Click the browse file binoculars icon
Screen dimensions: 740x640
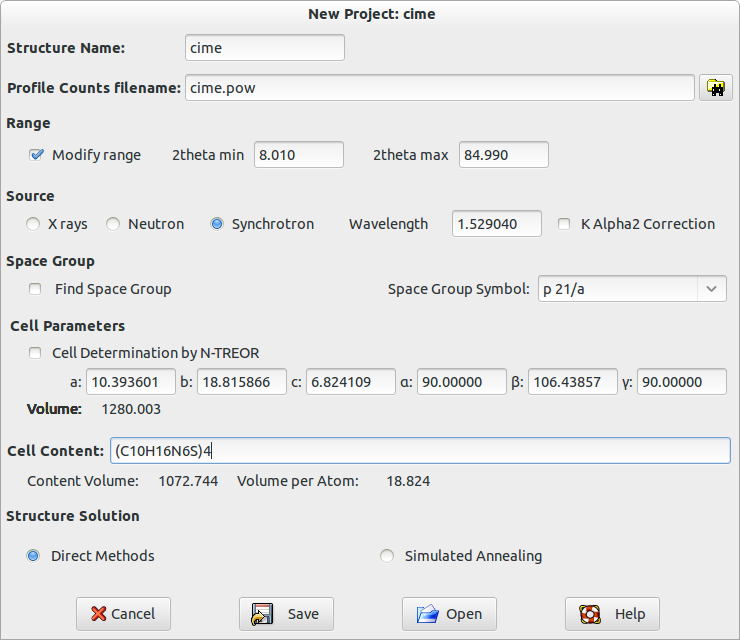pyautogui.click(x=715, y=88)
